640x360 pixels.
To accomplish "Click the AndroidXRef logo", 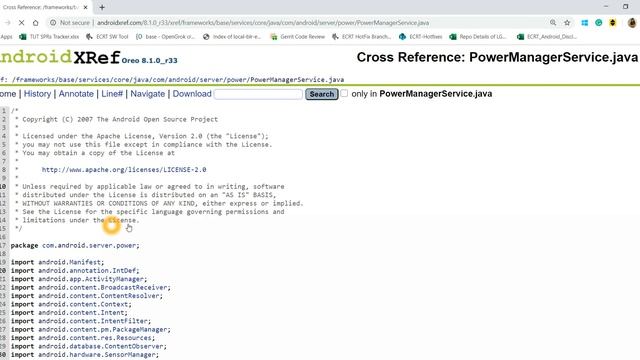I will tap(60, 57).
